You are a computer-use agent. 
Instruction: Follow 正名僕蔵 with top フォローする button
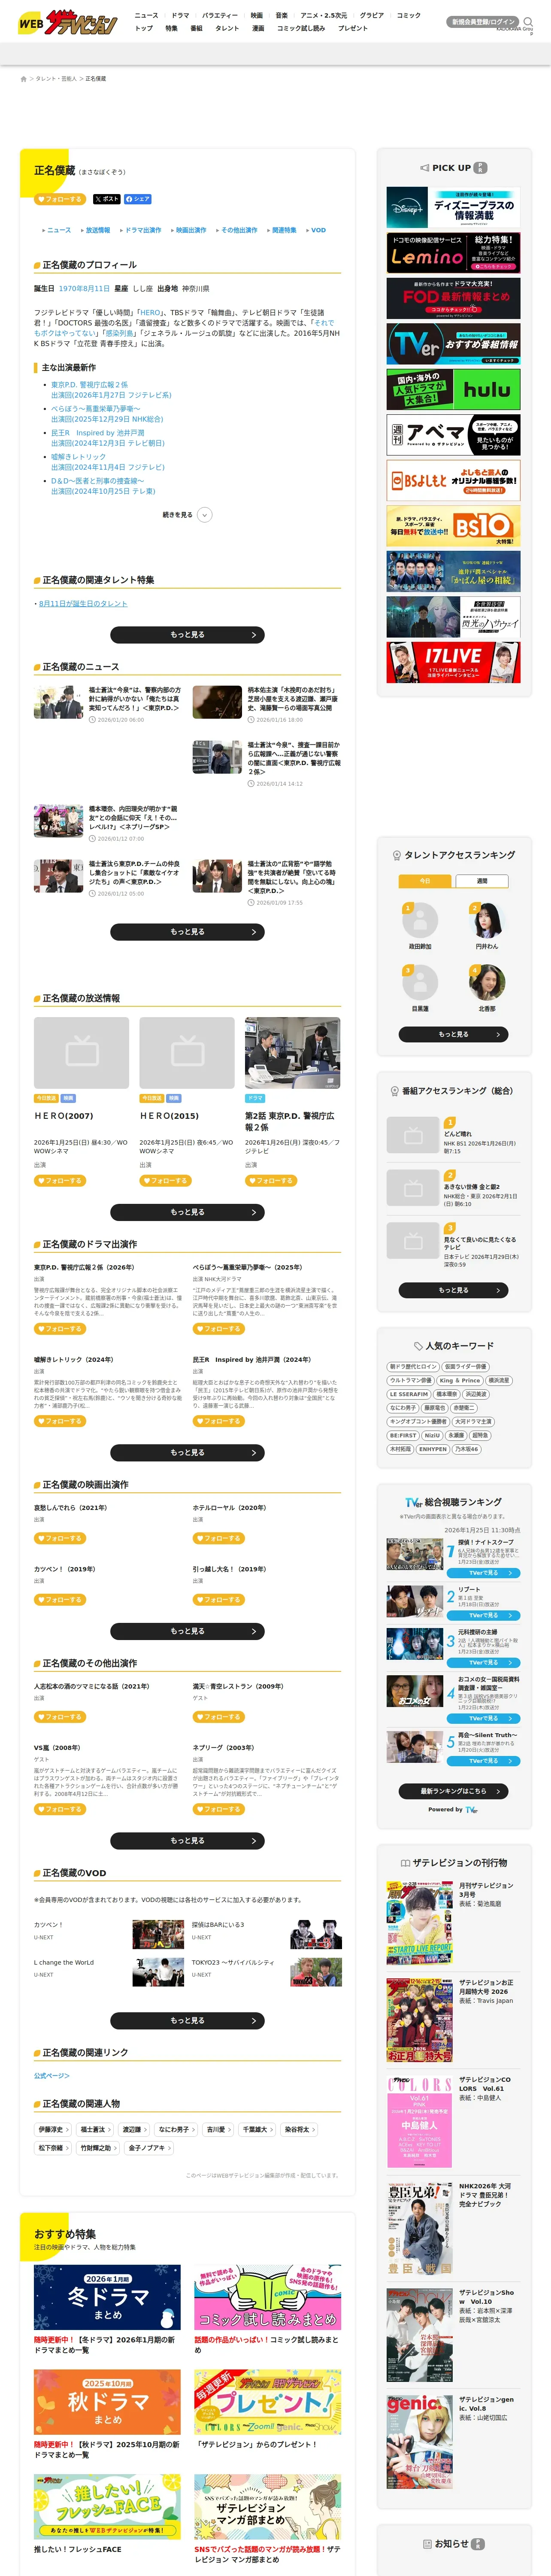[x=60, y=199]
